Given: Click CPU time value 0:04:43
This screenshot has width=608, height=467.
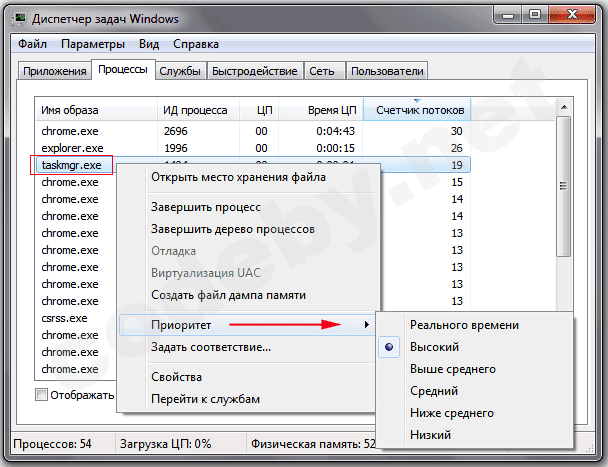Looking at the screenshot, I should coord(335,131).
